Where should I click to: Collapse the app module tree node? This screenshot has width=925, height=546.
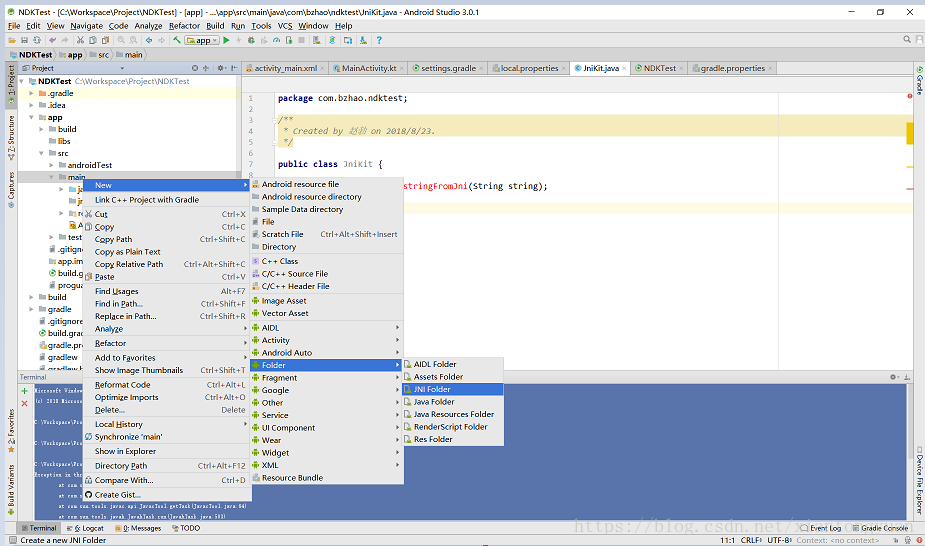point(31,117)
